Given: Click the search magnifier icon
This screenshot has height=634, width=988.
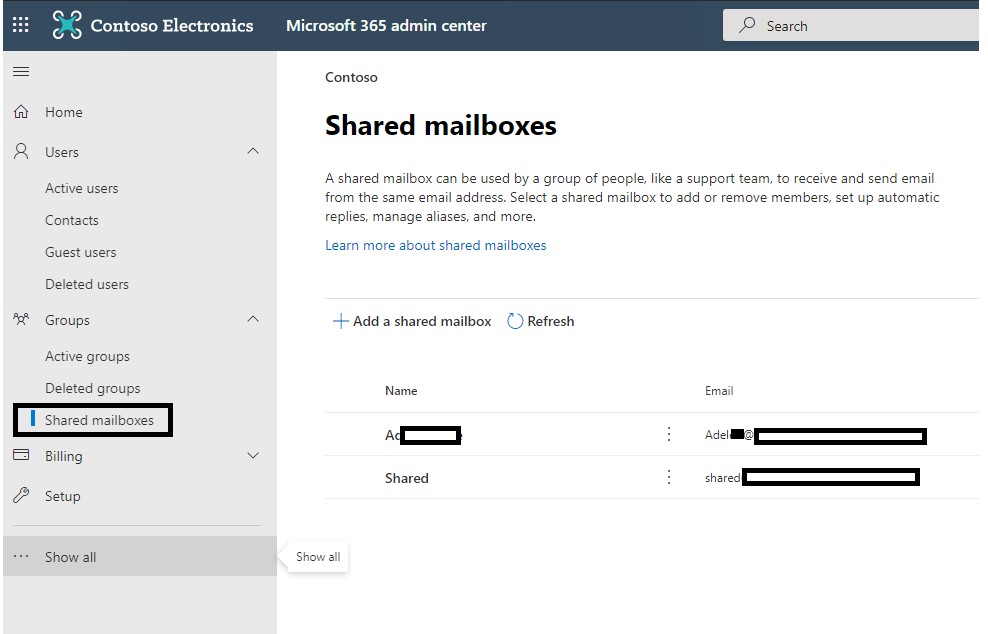Looking at the screenshot, I should tap(747, 25).
